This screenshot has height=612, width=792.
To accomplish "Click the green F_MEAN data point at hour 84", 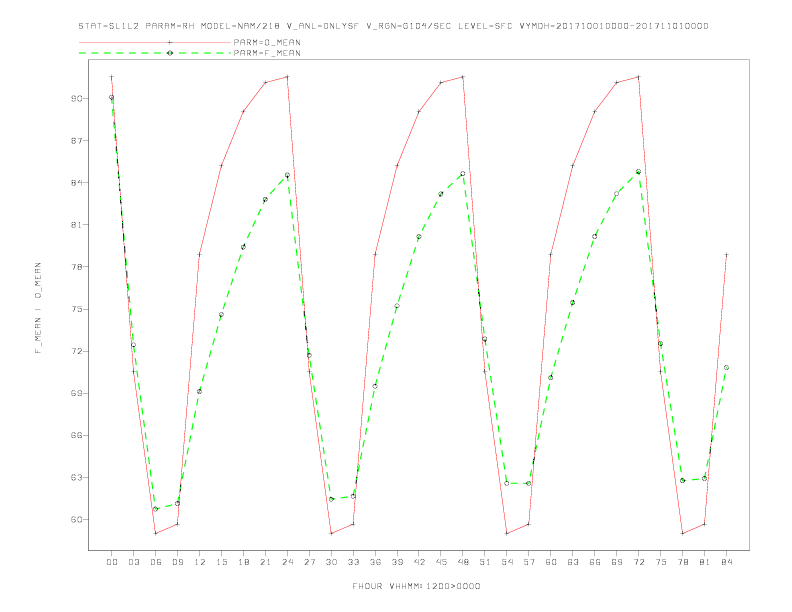I will click(726, 368).
